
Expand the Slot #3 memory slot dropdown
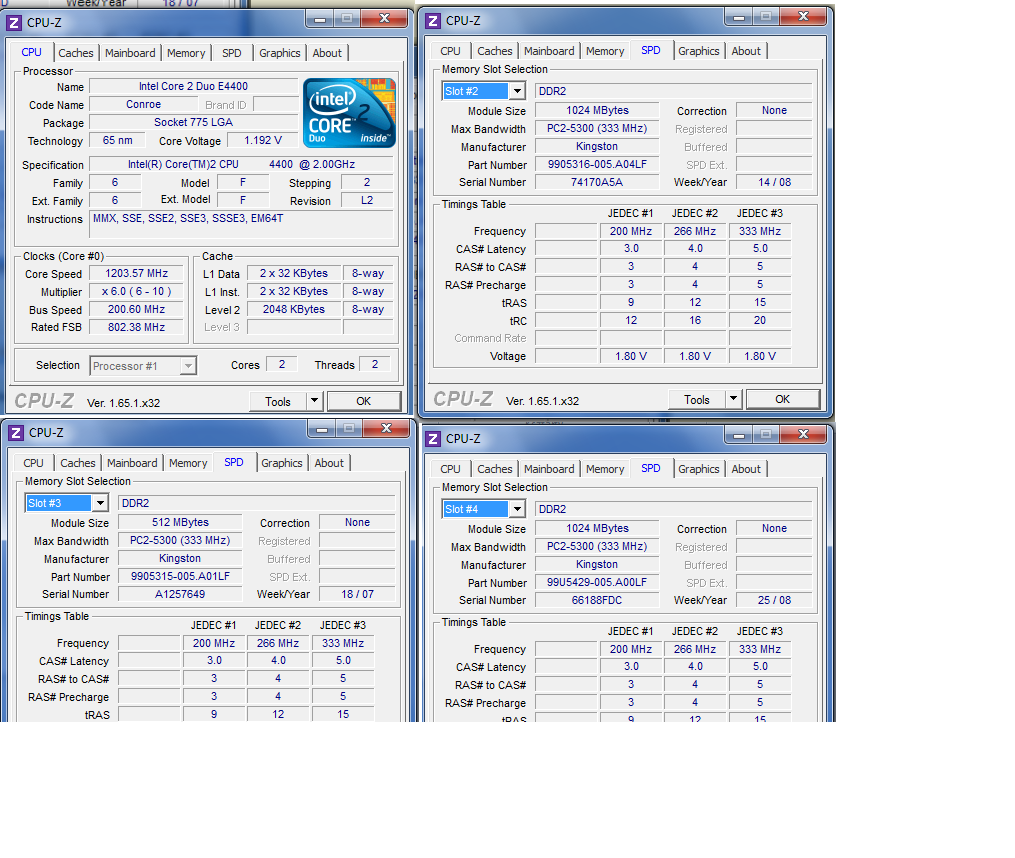pyautogui.click(x=100, y=503)
